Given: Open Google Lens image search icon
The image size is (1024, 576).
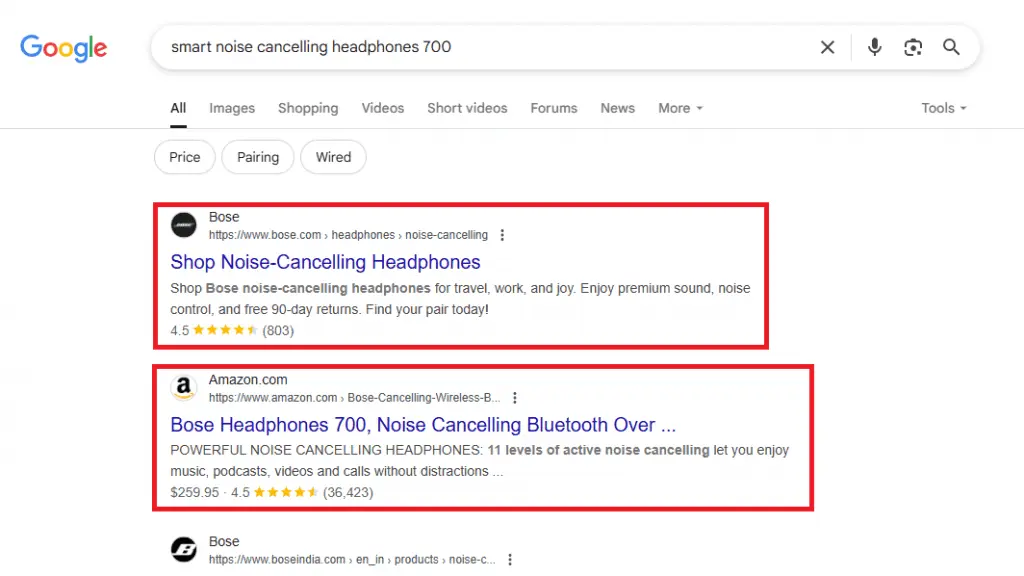Looking at the screenshot, I should (912, 47).
